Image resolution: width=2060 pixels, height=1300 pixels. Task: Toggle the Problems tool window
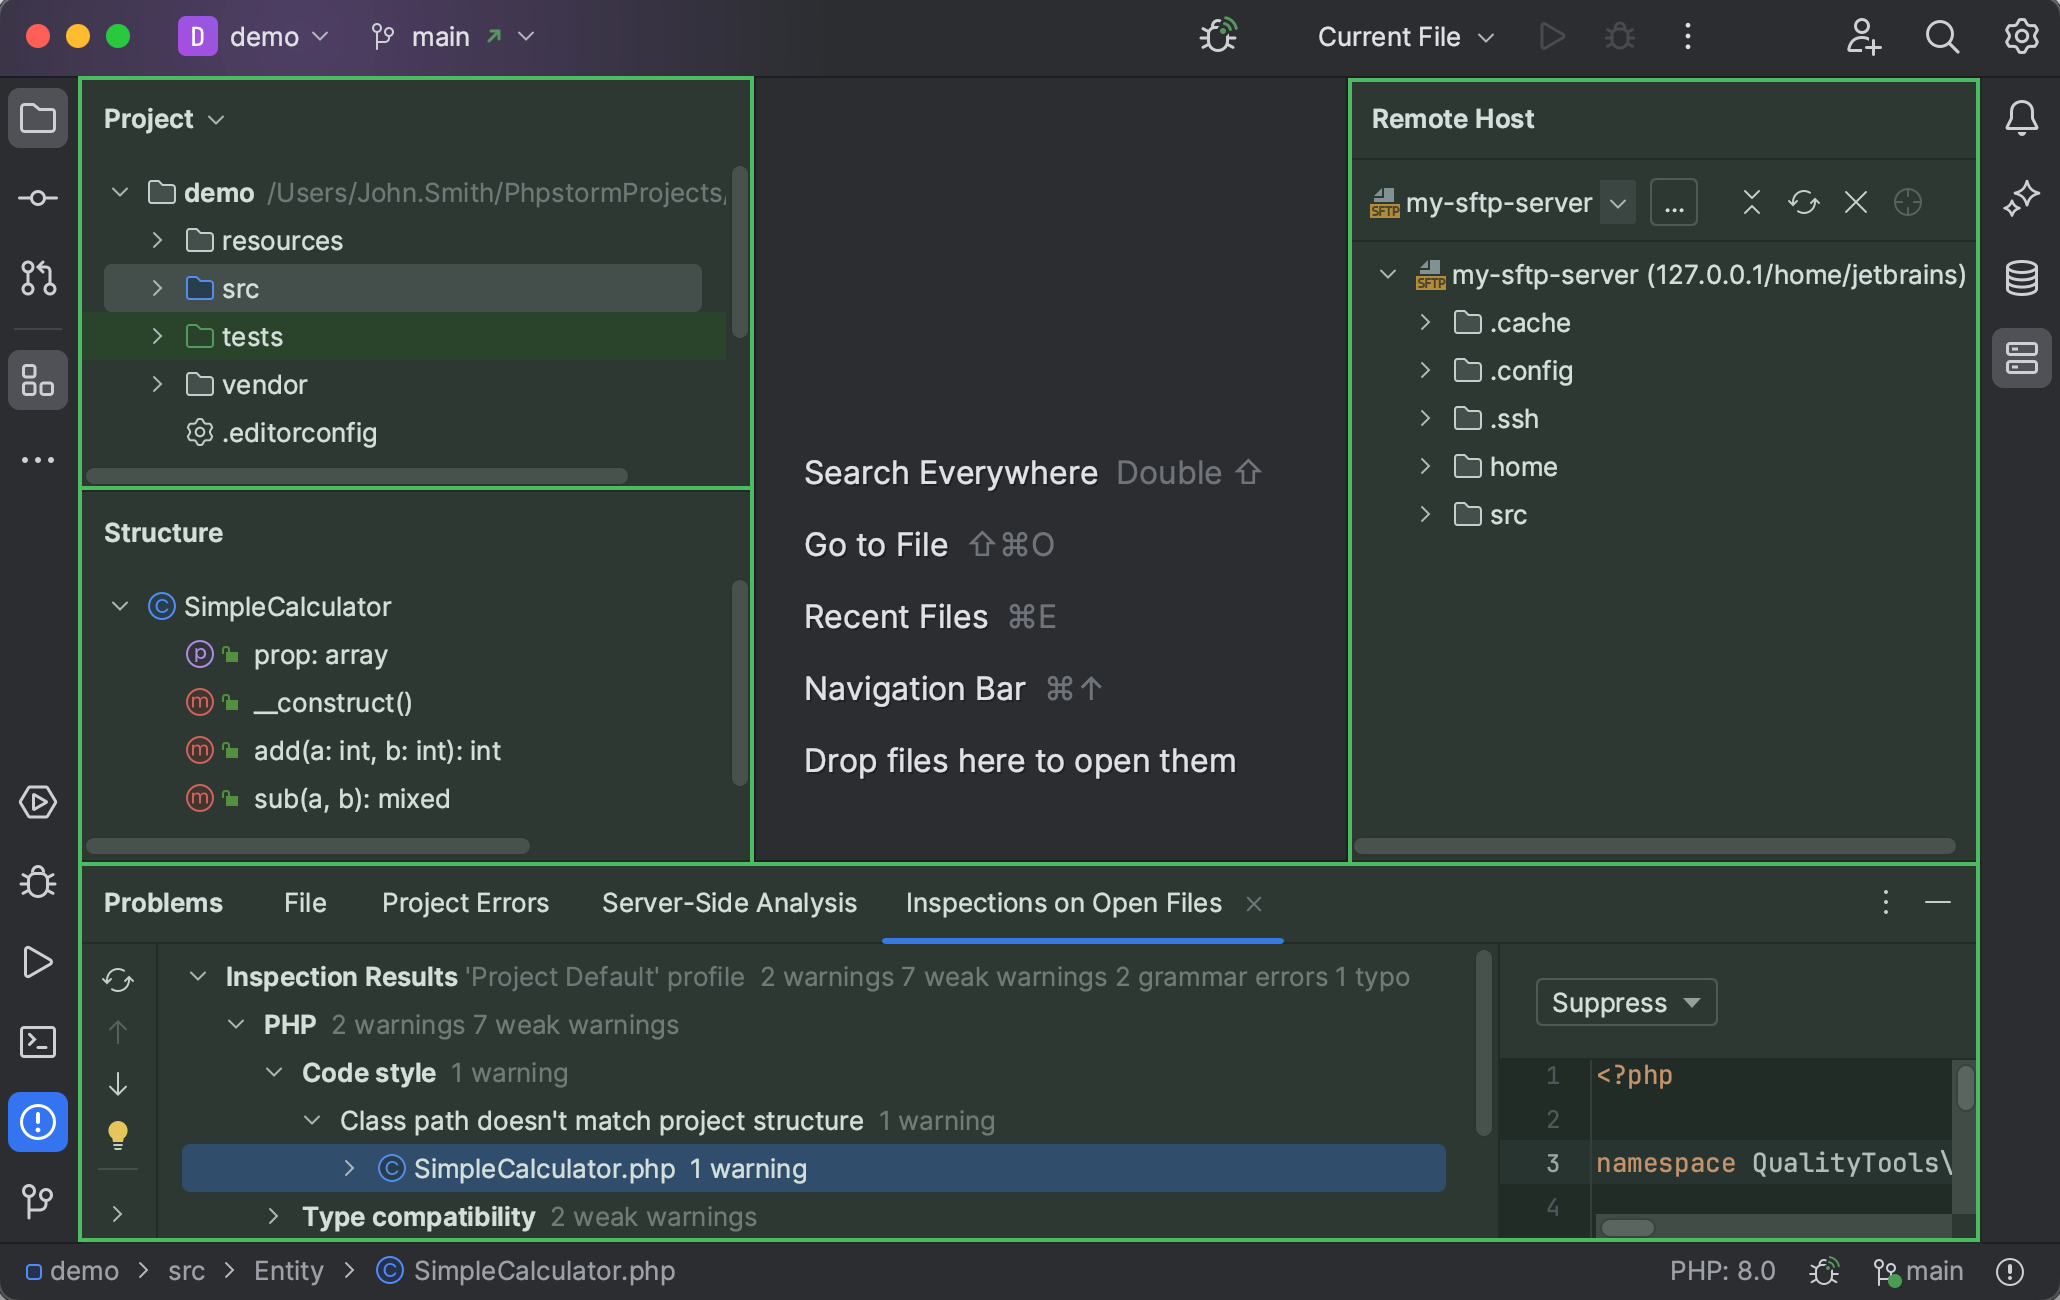[x=37, y=1122]
